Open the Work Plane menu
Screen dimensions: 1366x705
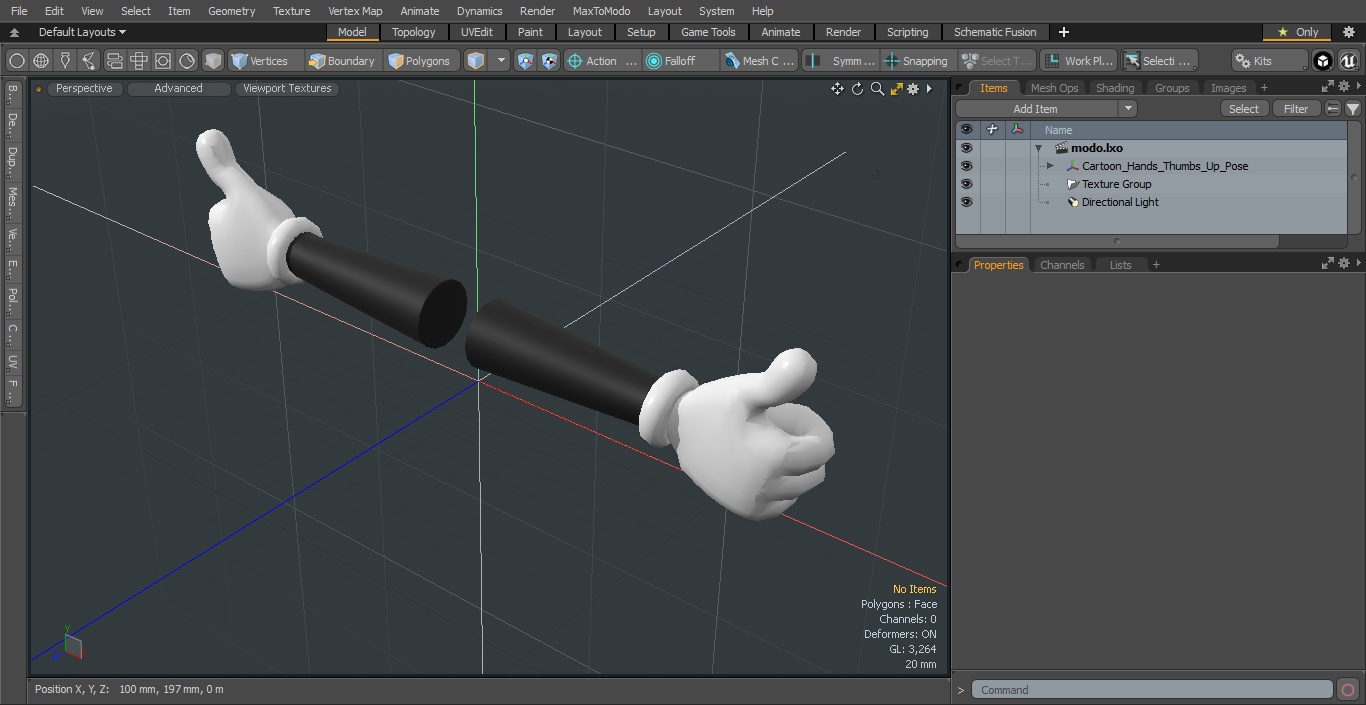(x=1078, y=61)
